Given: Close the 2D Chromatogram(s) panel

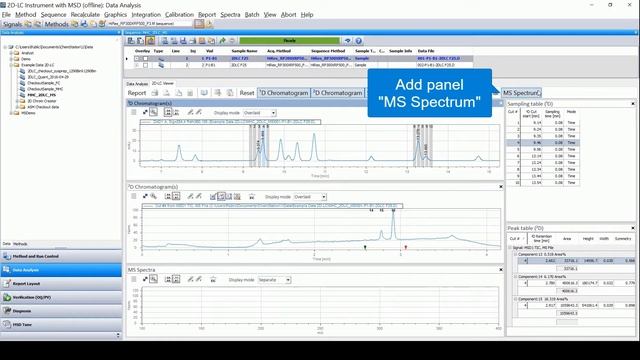Looking at the screenshot, I should point(501,187).
